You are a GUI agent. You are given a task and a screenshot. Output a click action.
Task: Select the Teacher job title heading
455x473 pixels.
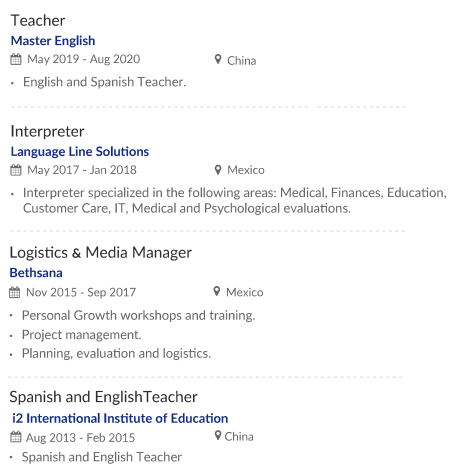38,21
